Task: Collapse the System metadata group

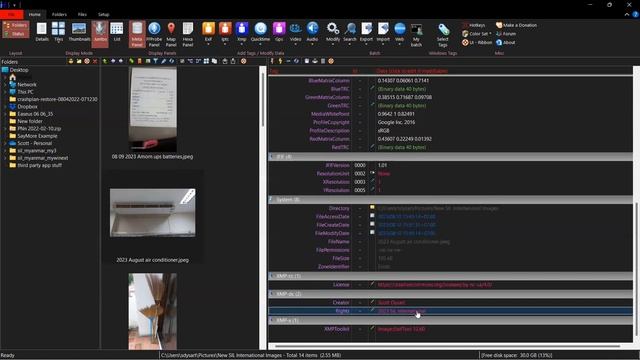Action: click(271, 199)
